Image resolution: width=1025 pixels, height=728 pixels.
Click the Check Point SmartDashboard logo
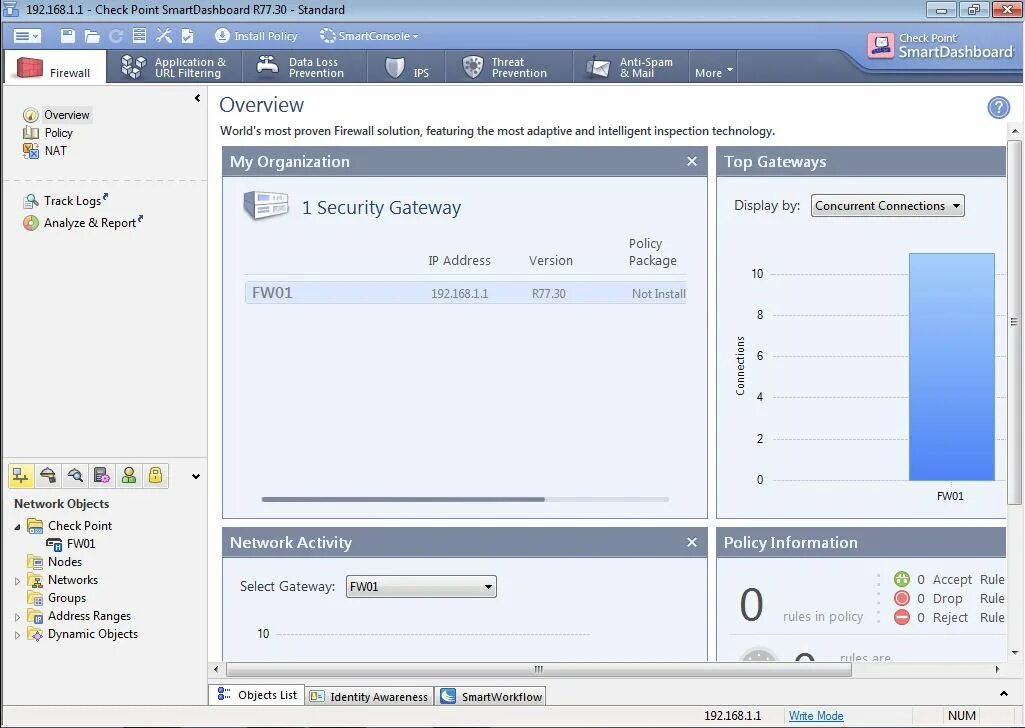[940, 45]
